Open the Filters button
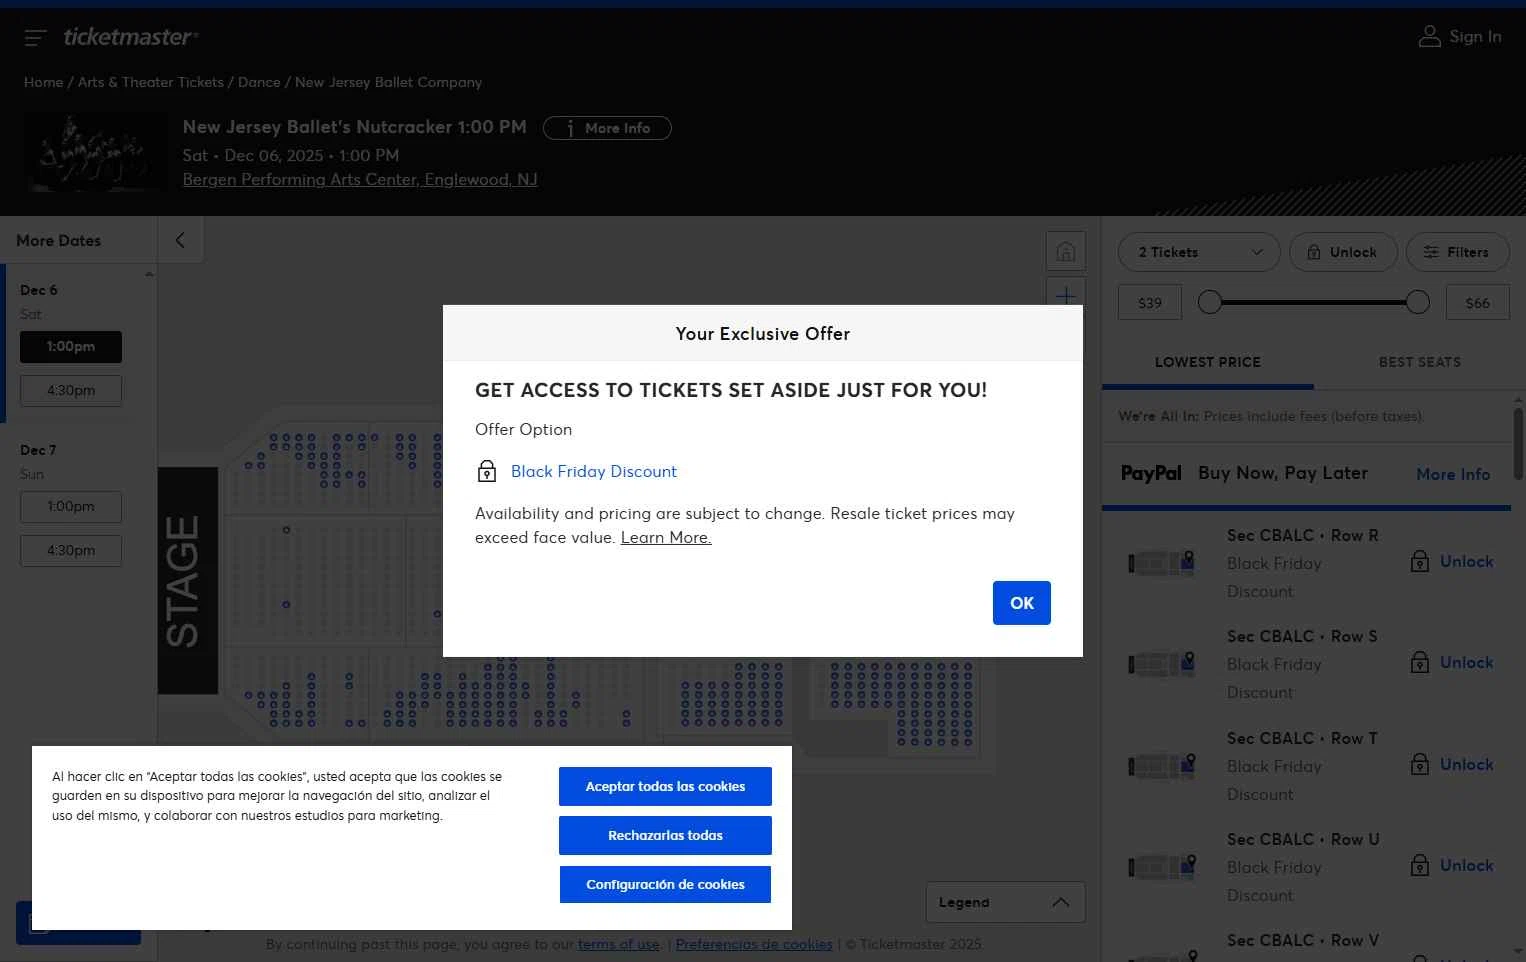 [1458, 252]
